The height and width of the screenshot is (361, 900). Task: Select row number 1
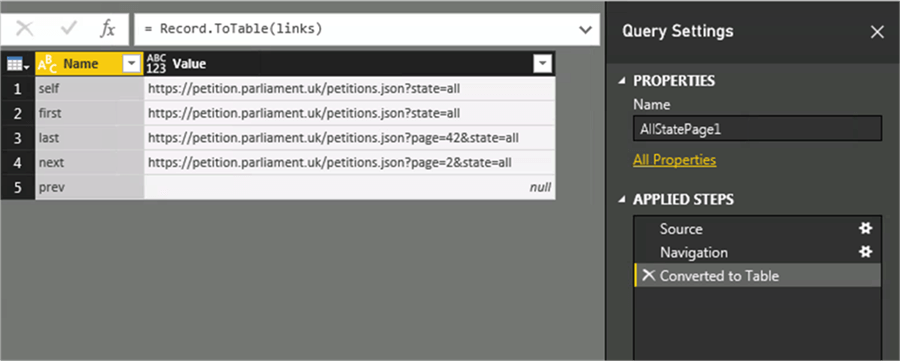pyautogui.click(x=18, y=89)
